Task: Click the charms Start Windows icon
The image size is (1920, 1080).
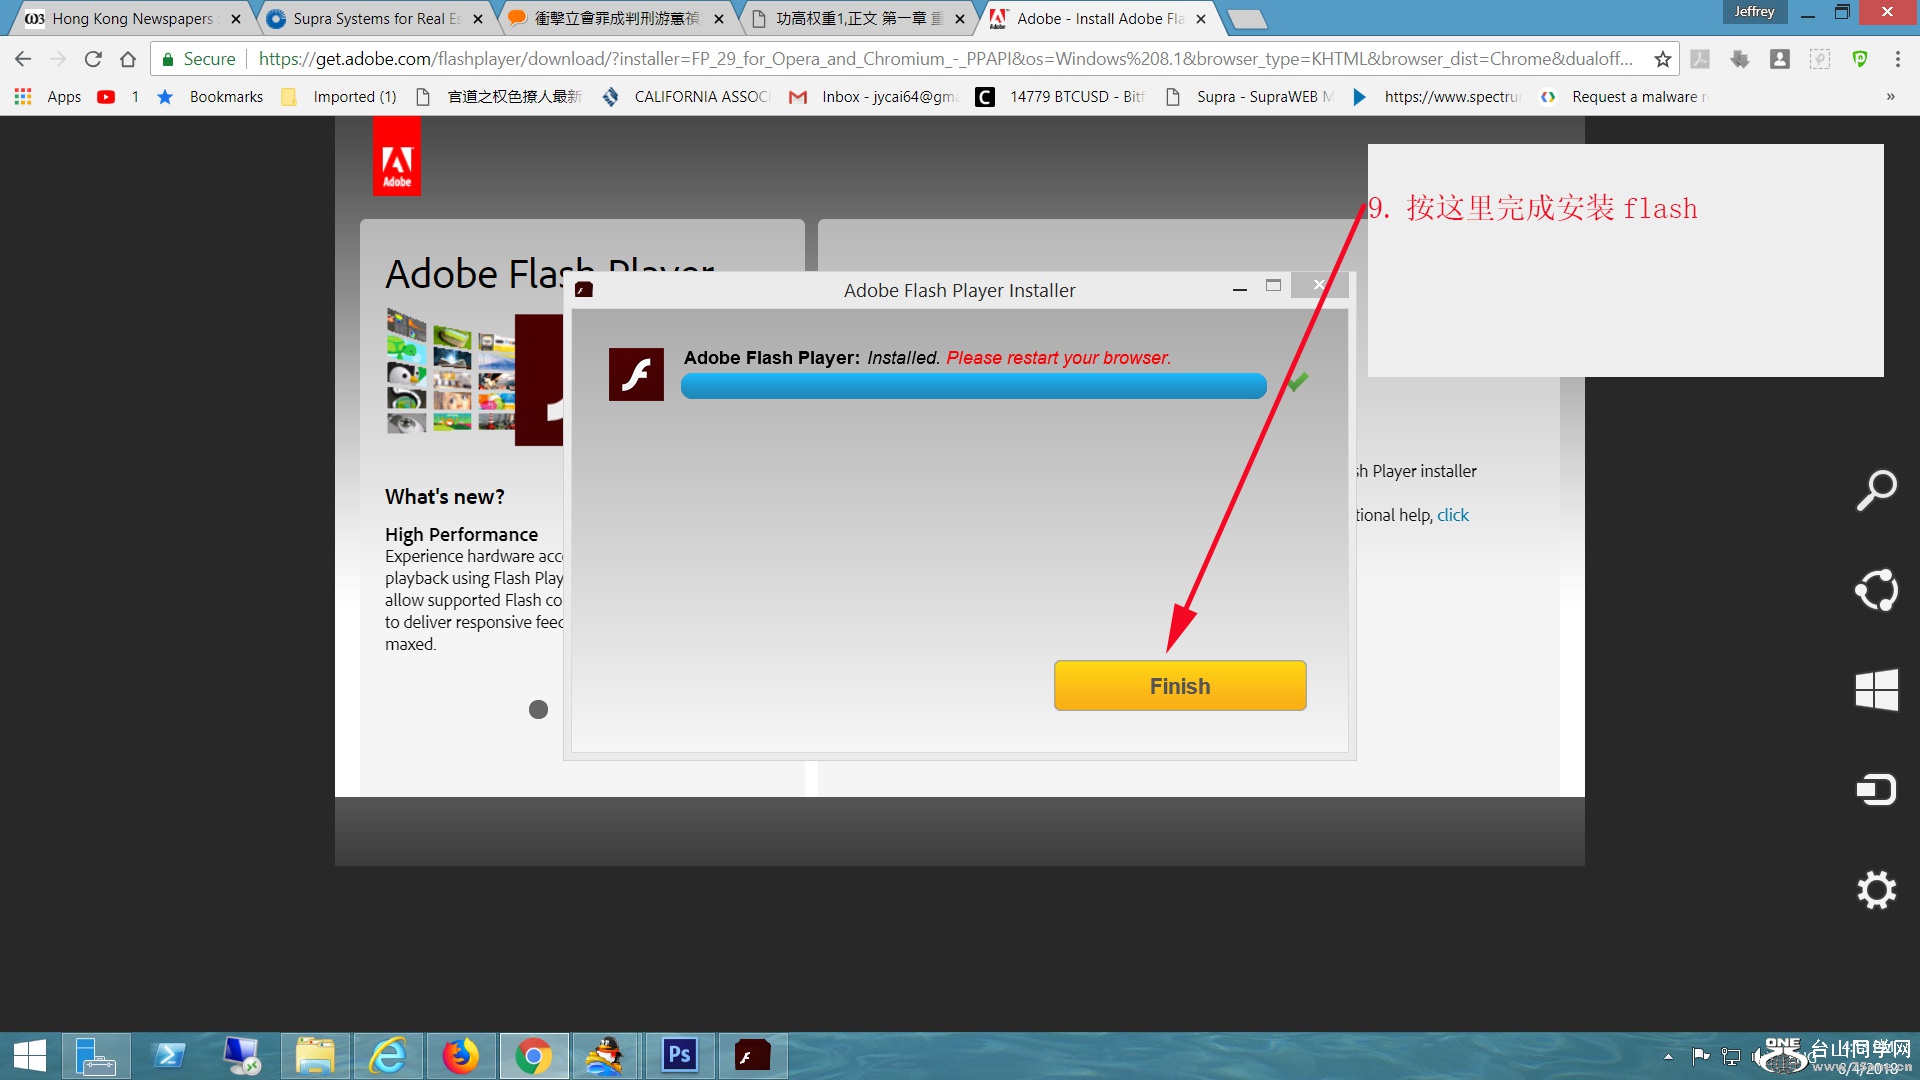Action: point(1876,690)
